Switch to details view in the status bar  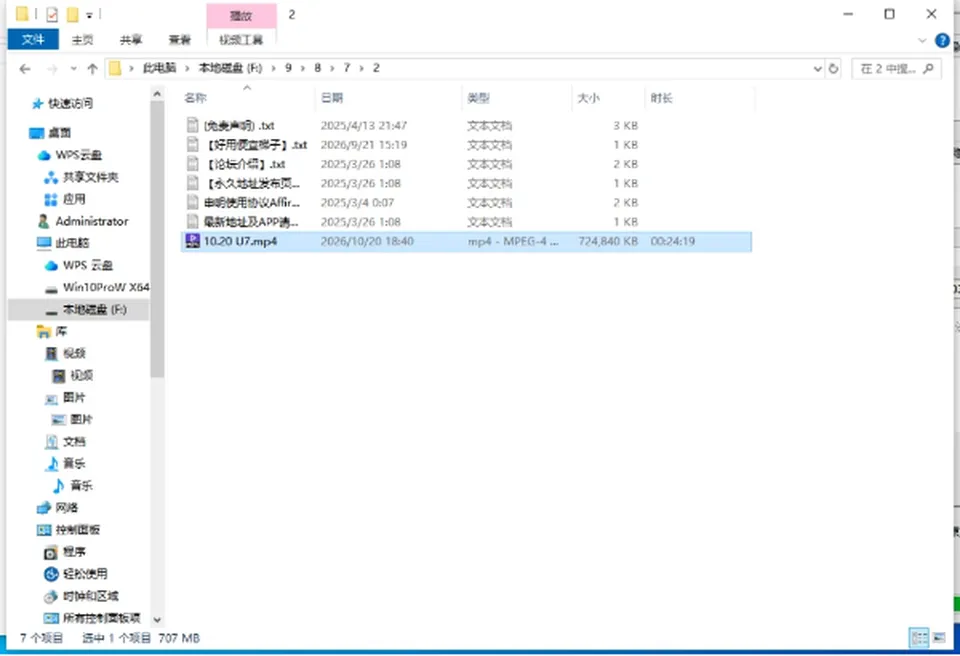tap(919, 638)
